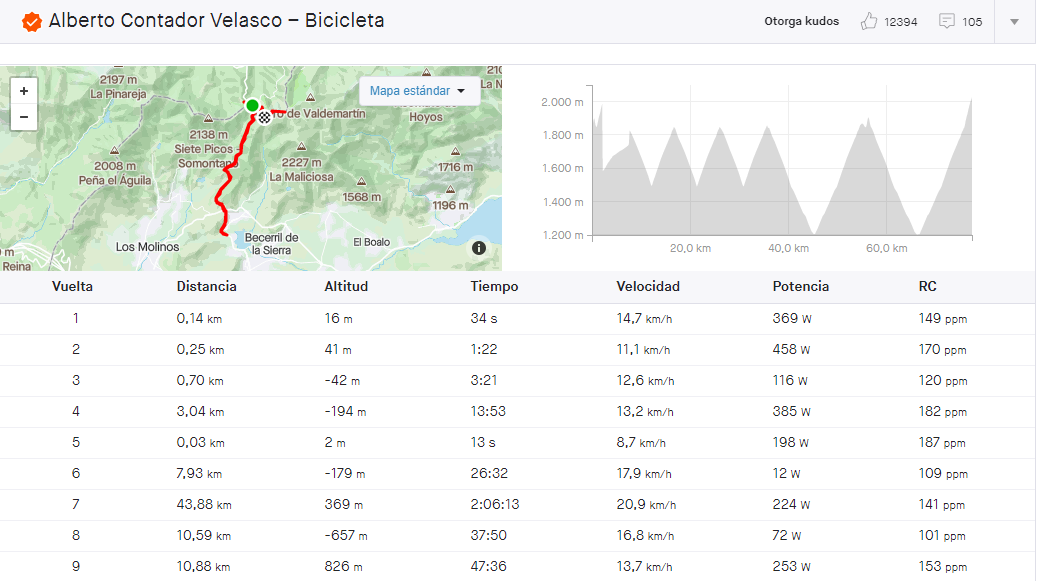Viewport: 1050px width, 581px height.
Task: Open Alberto Contador Velasco profile name
Action: pos(165,21)
